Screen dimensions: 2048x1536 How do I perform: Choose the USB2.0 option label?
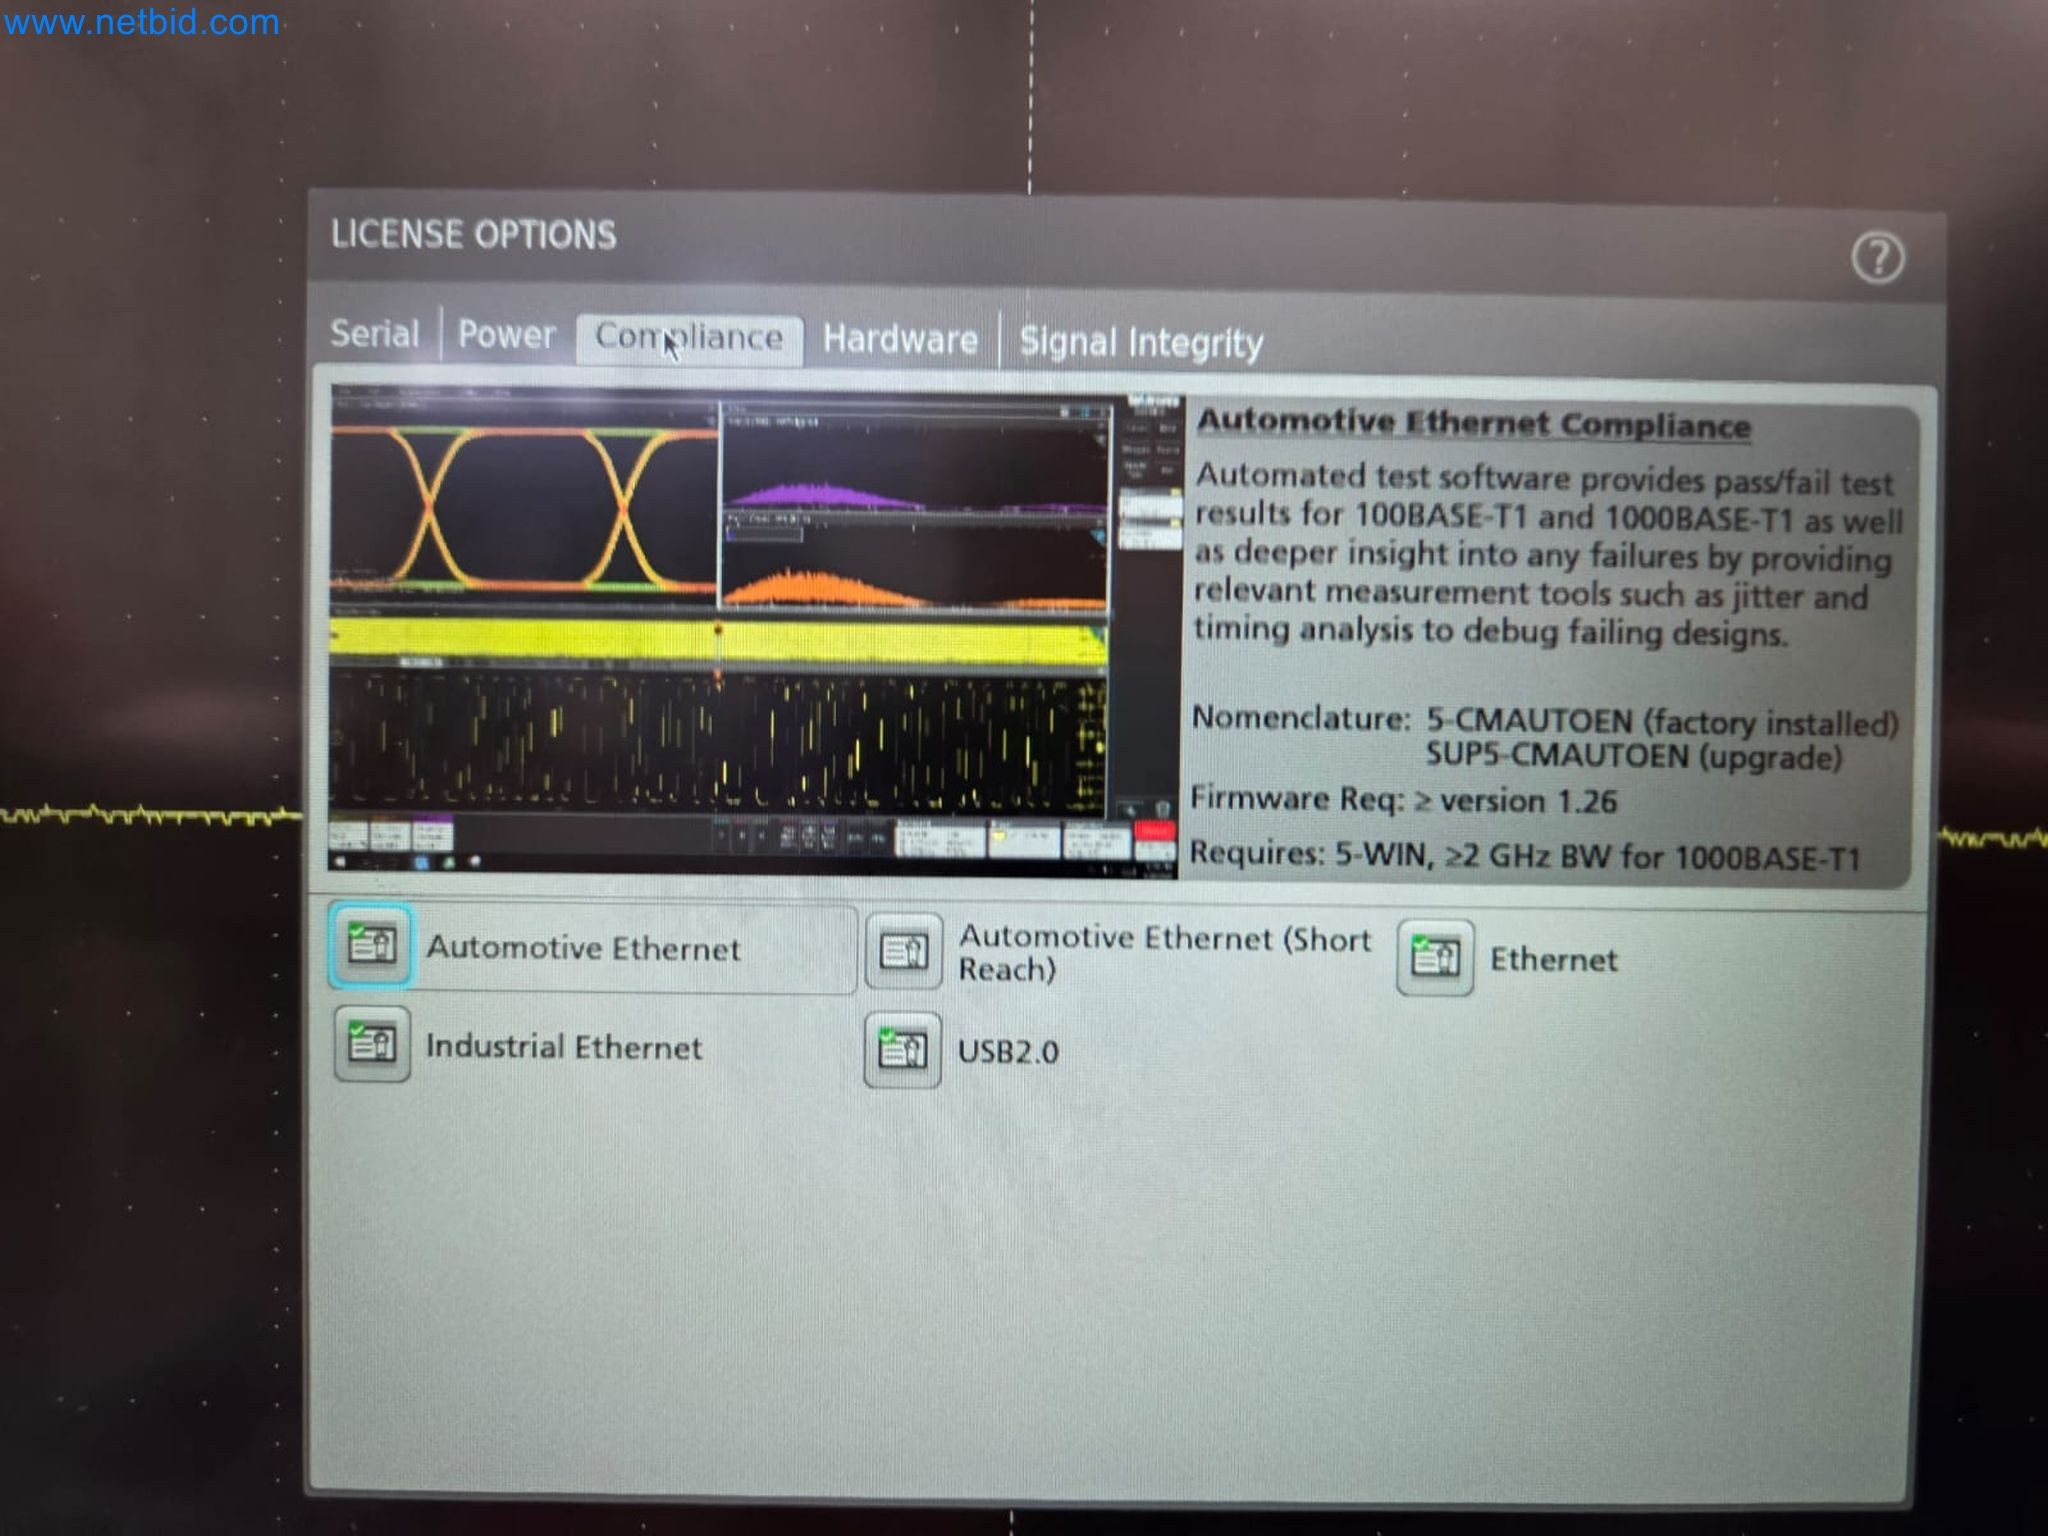tap(1008, 1052)
